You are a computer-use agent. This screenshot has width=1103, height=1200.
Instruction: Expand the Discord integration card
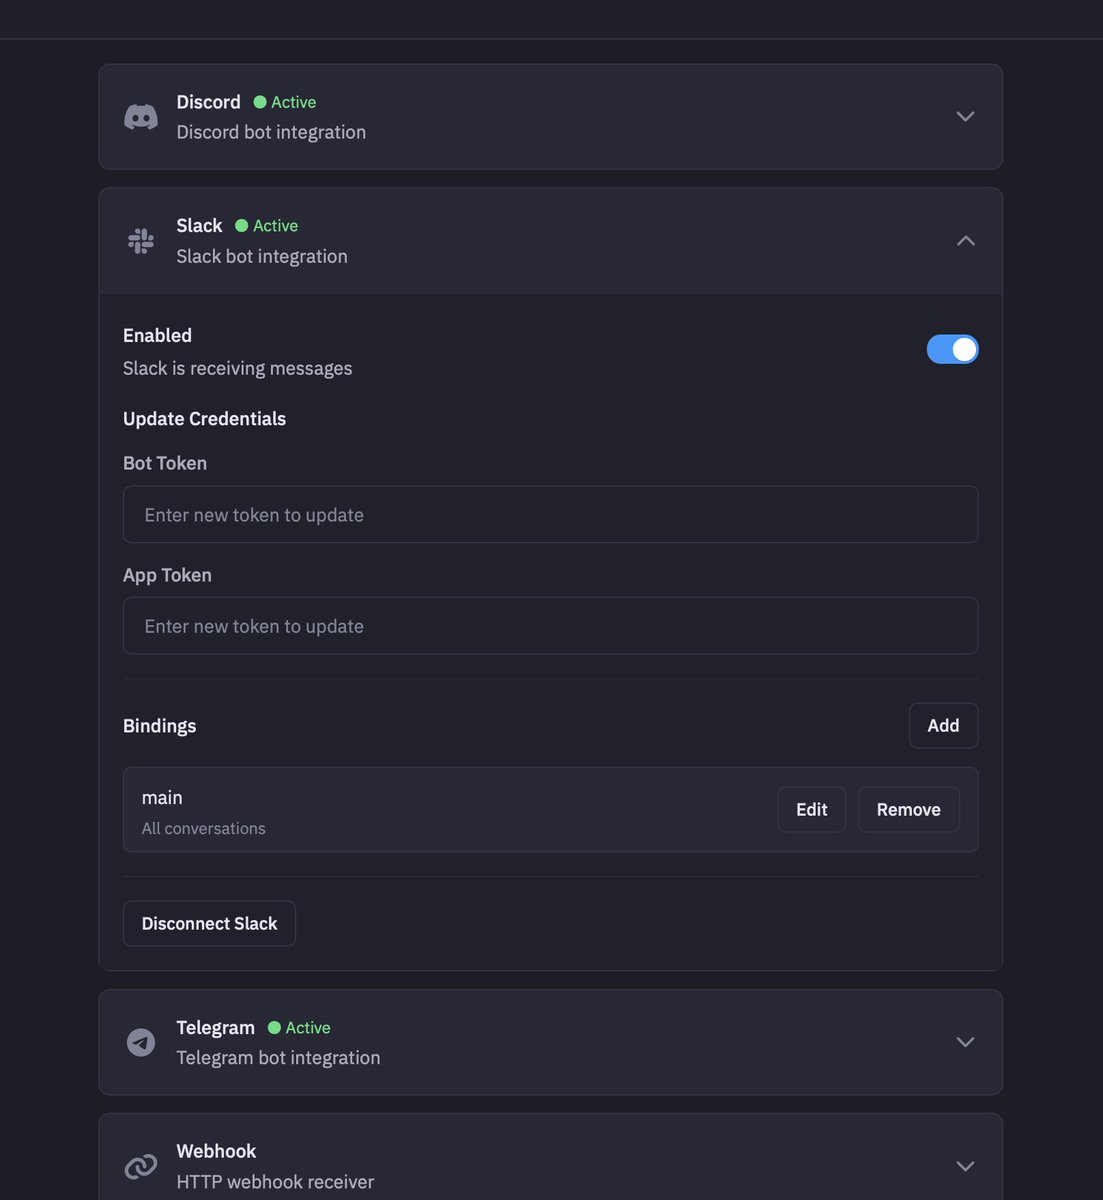pos(965,117)
